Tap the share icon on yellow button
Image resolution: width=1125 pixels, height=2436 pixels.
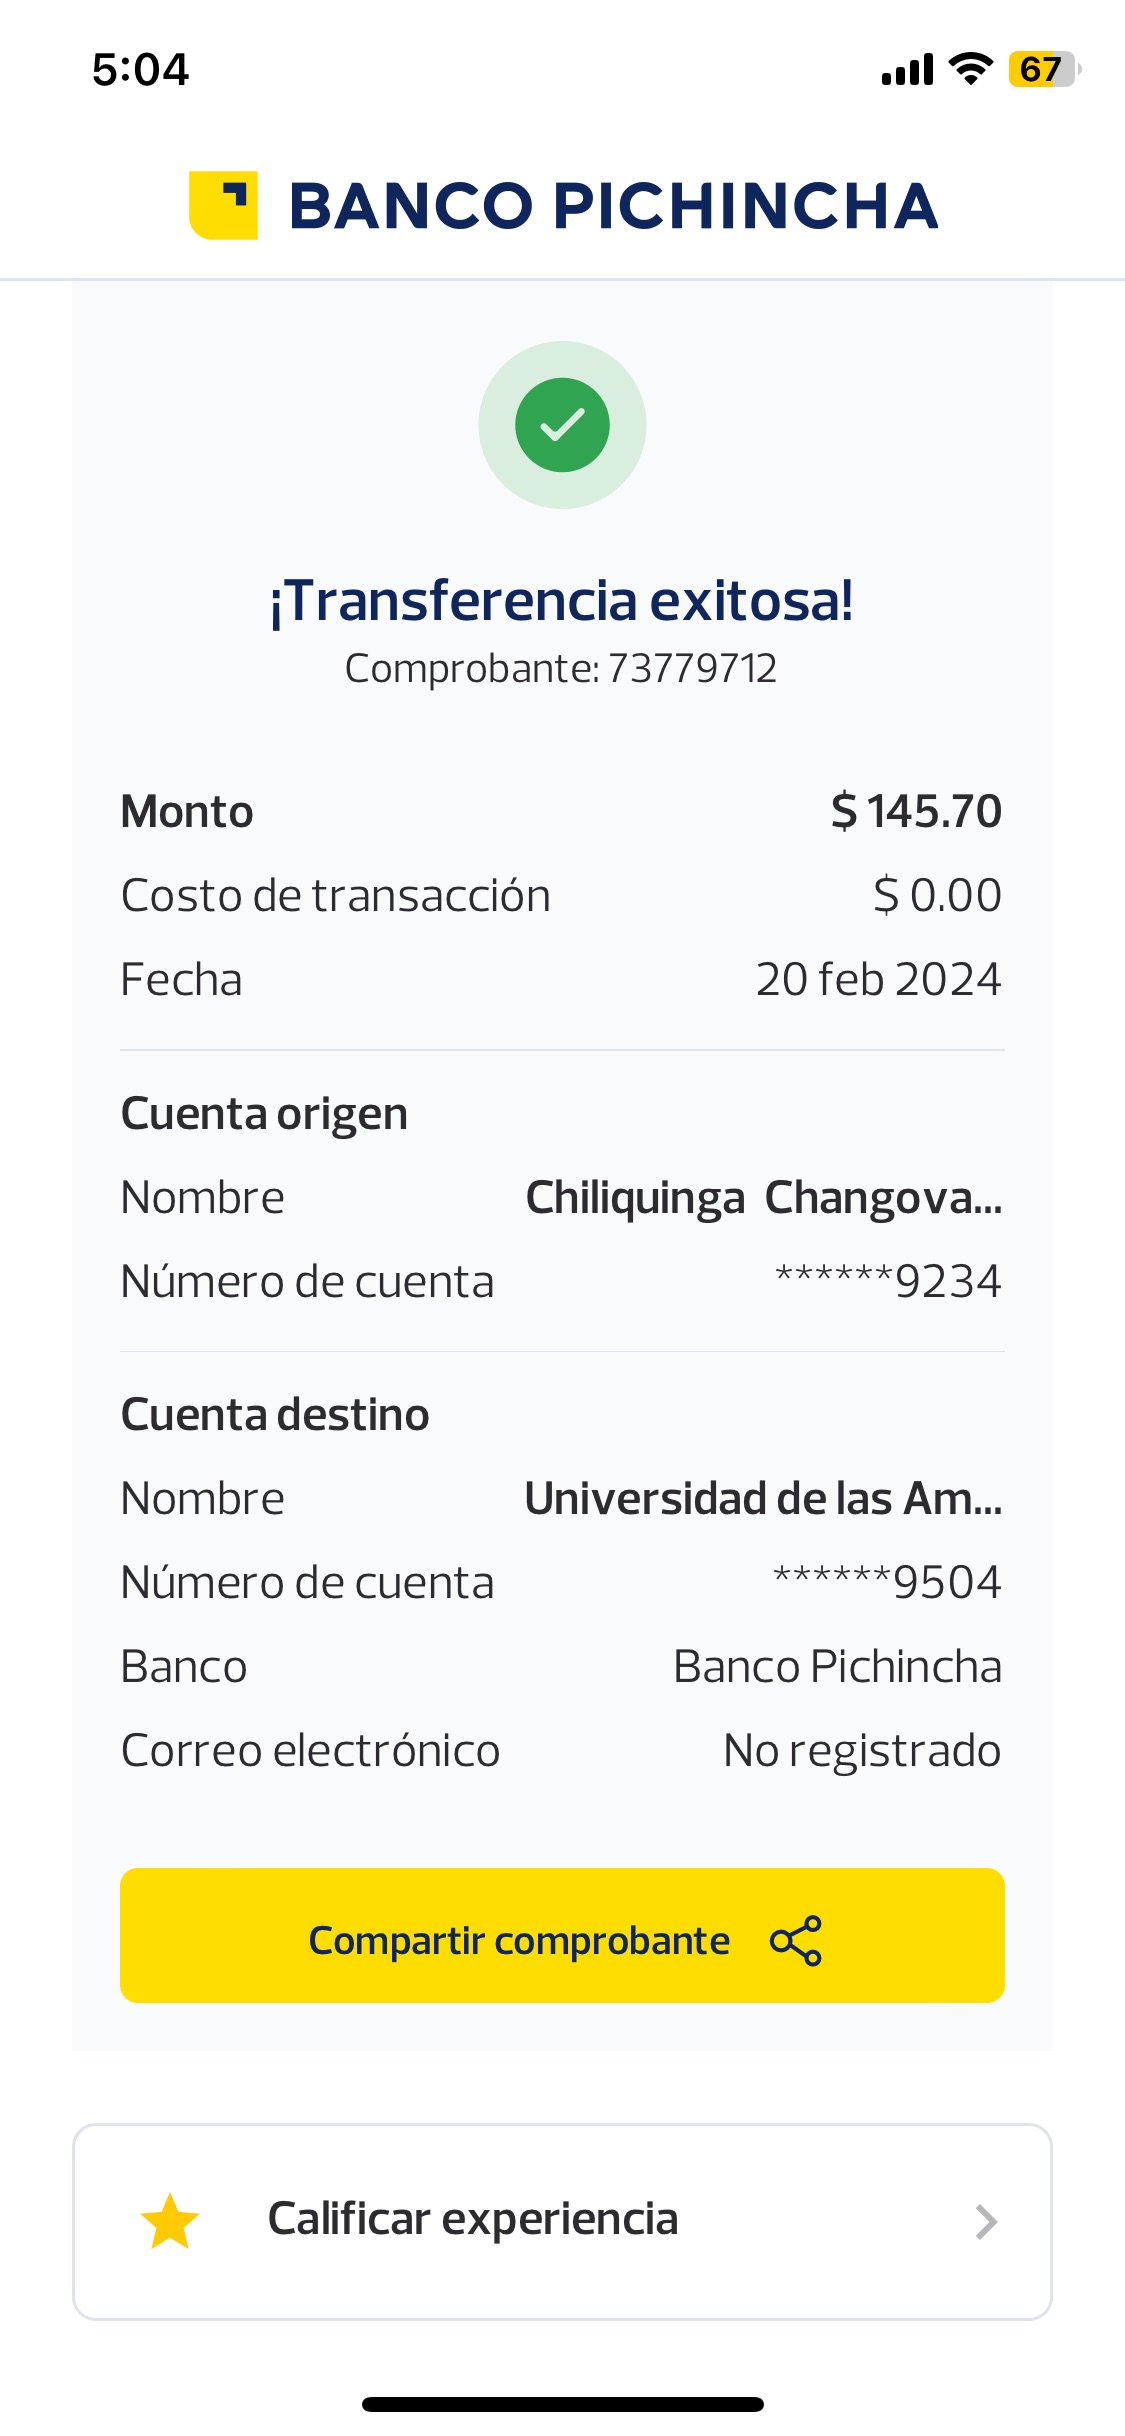click(796, 1941)
